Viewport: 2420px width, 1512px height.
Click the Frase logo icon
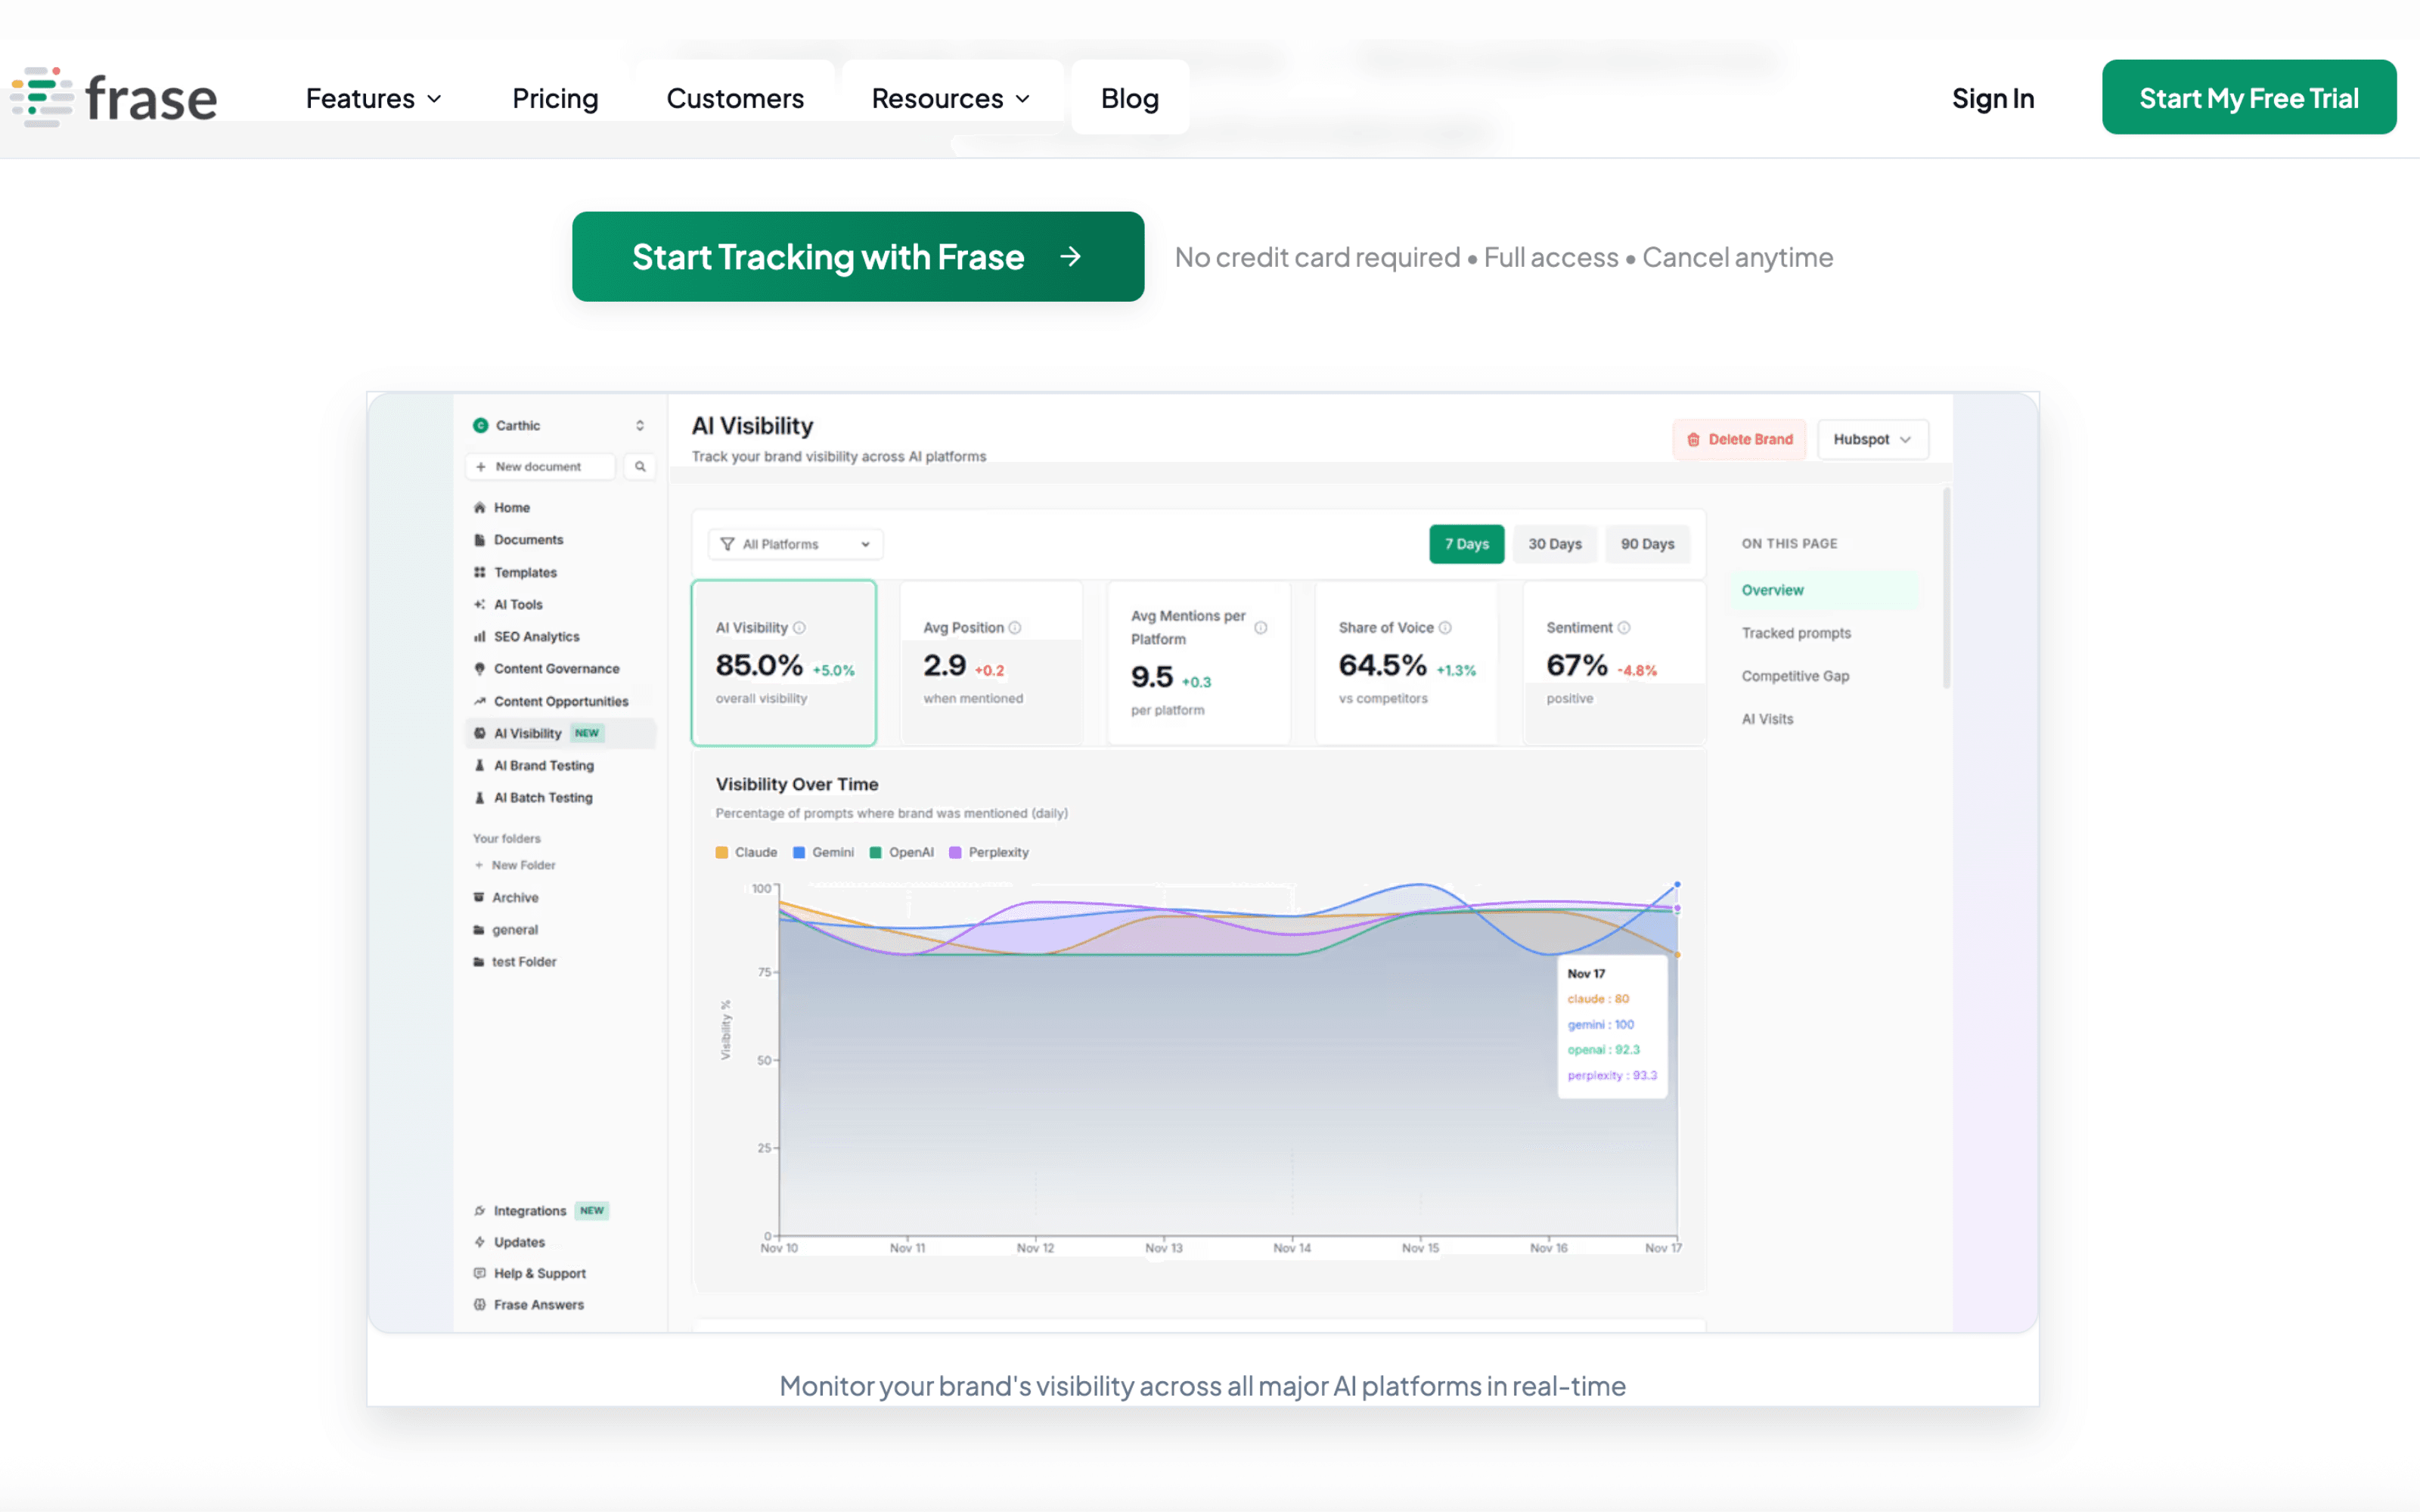coord(42,97)
